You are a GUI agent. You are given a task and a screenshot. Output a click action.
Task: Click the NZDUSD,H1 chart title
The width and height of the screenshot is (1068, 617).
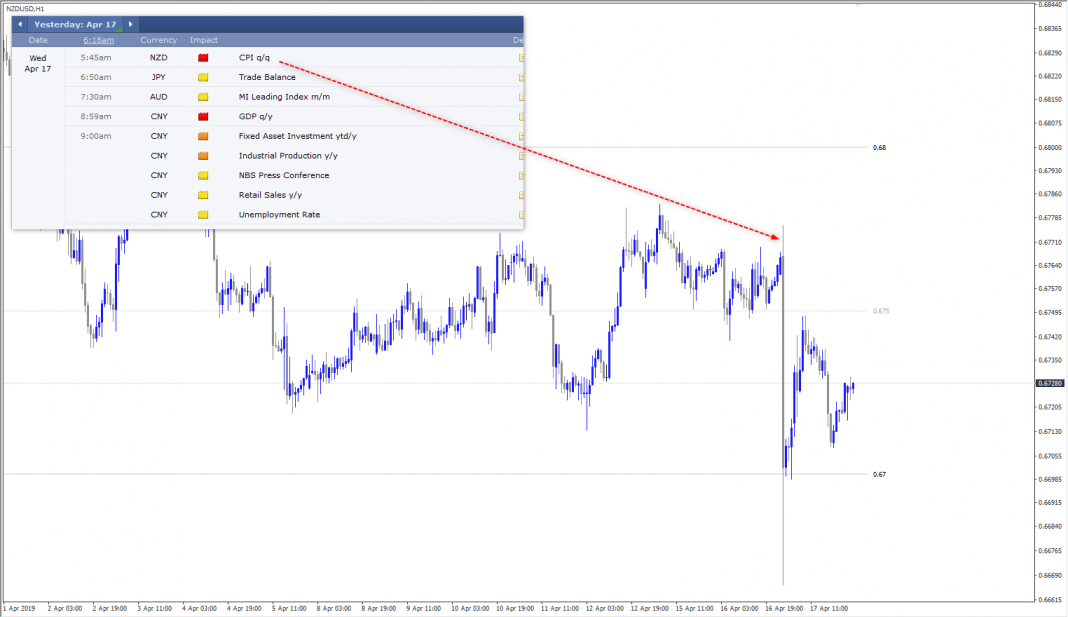coord(26,8)
